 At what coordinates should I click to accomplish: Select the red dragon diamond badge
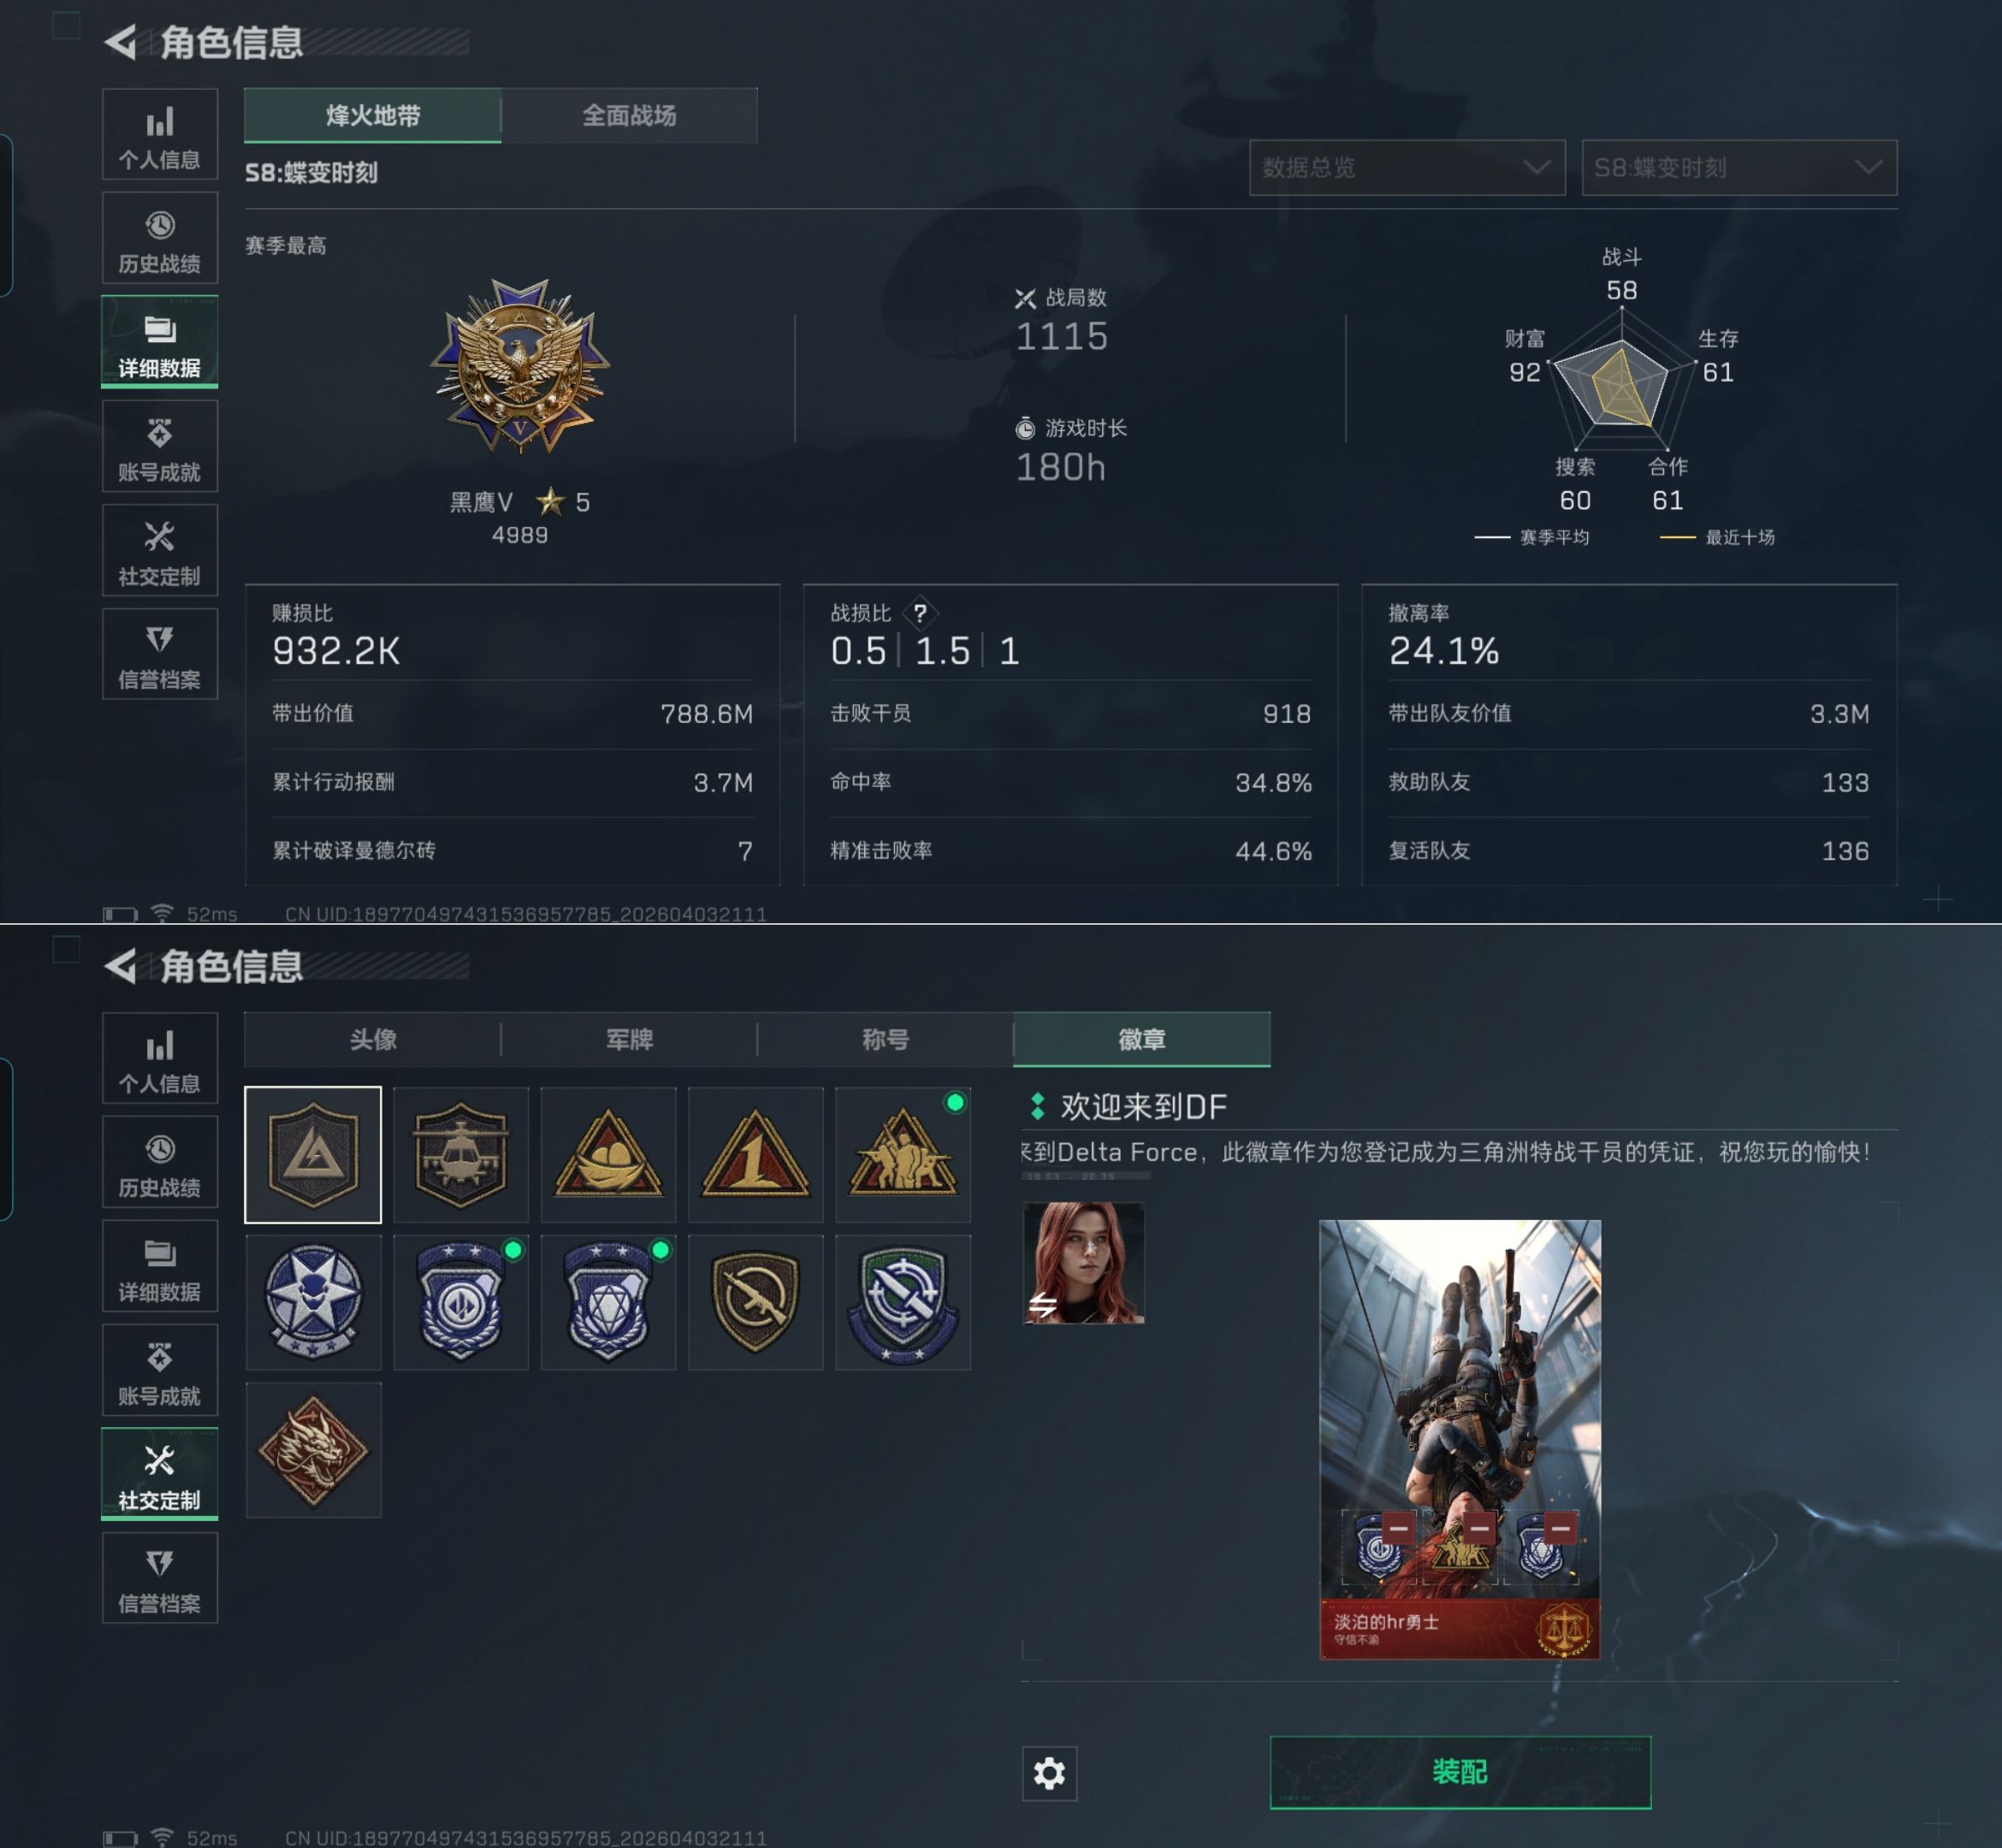point(313,1450)
